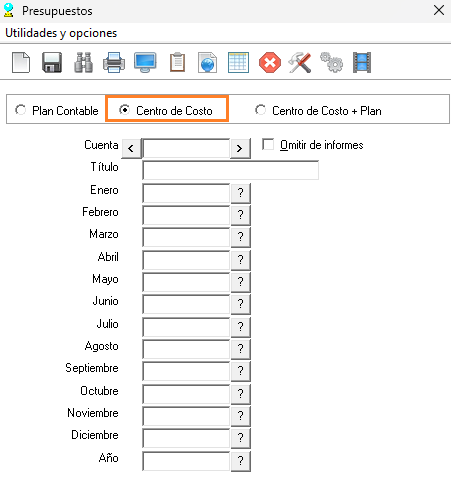Click the red X delete icon
The height and width of the screenshot is (491, 451).
pos(270,62)
